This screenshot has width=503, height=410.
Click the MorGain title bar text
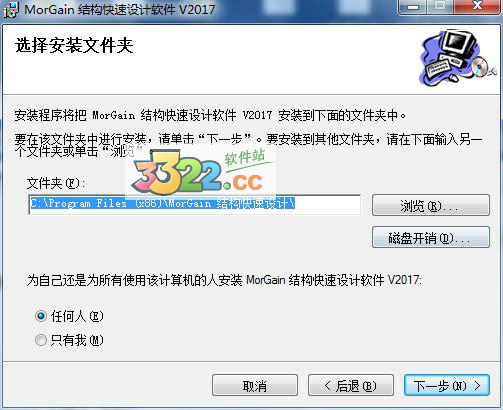tap(120, 9)
